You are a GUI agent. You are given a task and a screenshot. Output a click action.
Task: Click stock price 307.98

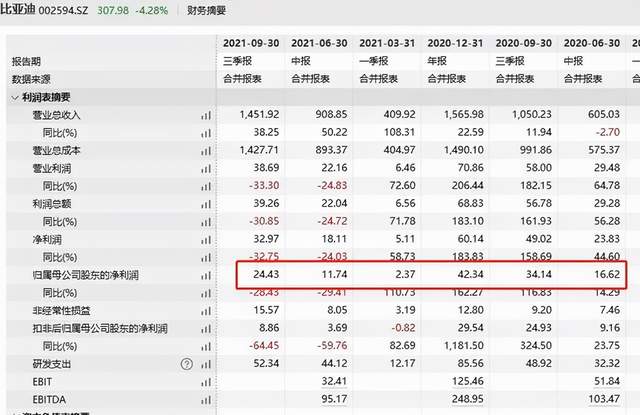(113, 10)
